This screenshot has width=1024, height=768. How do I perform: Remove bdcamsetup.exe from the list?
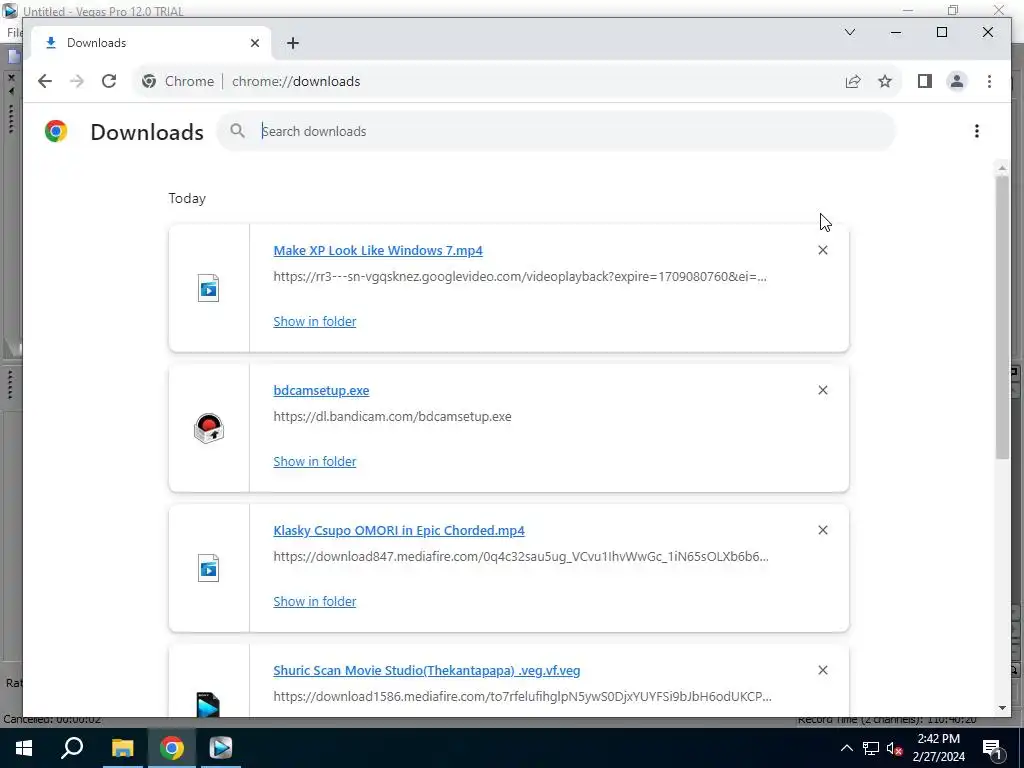(x=823, y=390)
